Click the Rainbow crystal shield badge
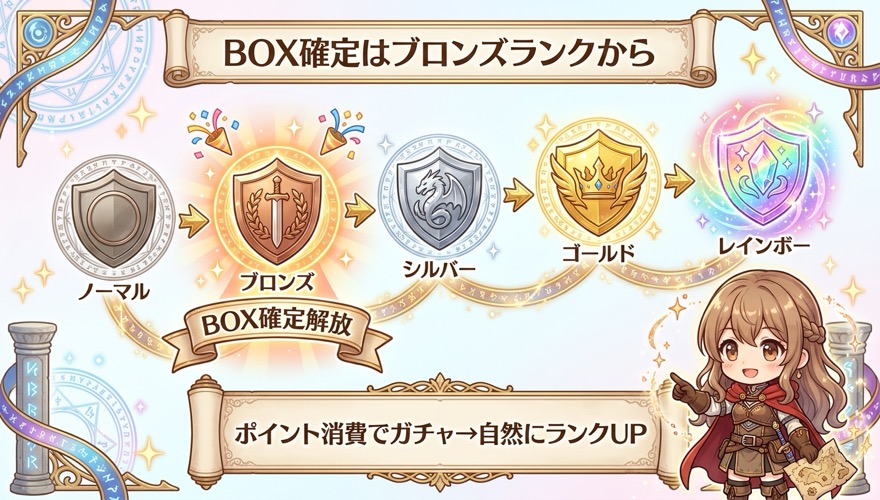This screenshot has height=500, width=880. pos(764,172)
